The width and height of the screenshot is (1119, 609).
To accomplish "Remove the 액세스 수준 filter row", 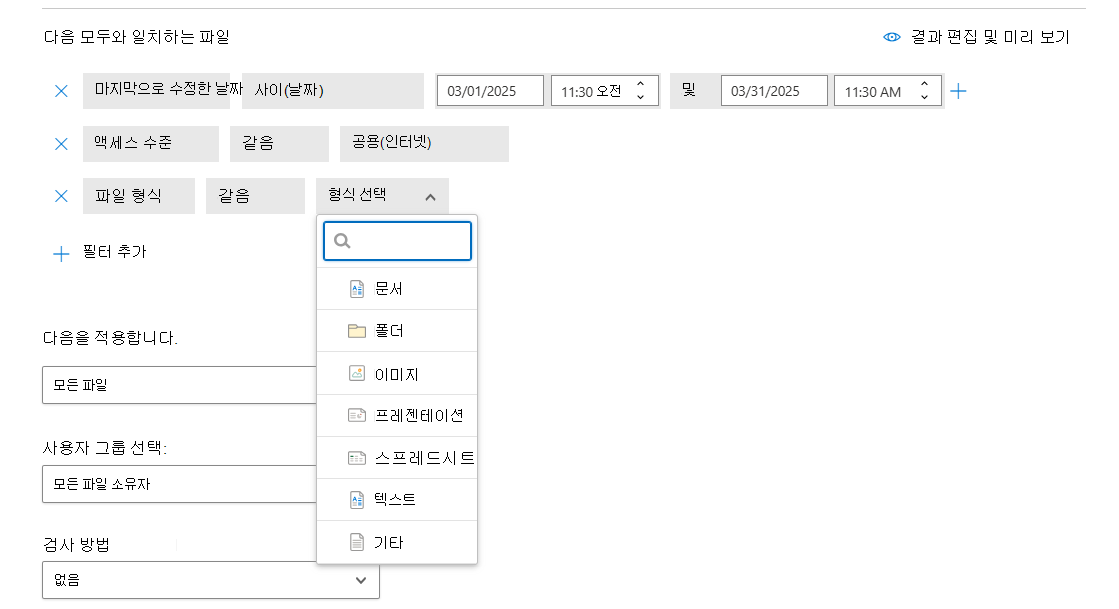I will tap(61, 144).
